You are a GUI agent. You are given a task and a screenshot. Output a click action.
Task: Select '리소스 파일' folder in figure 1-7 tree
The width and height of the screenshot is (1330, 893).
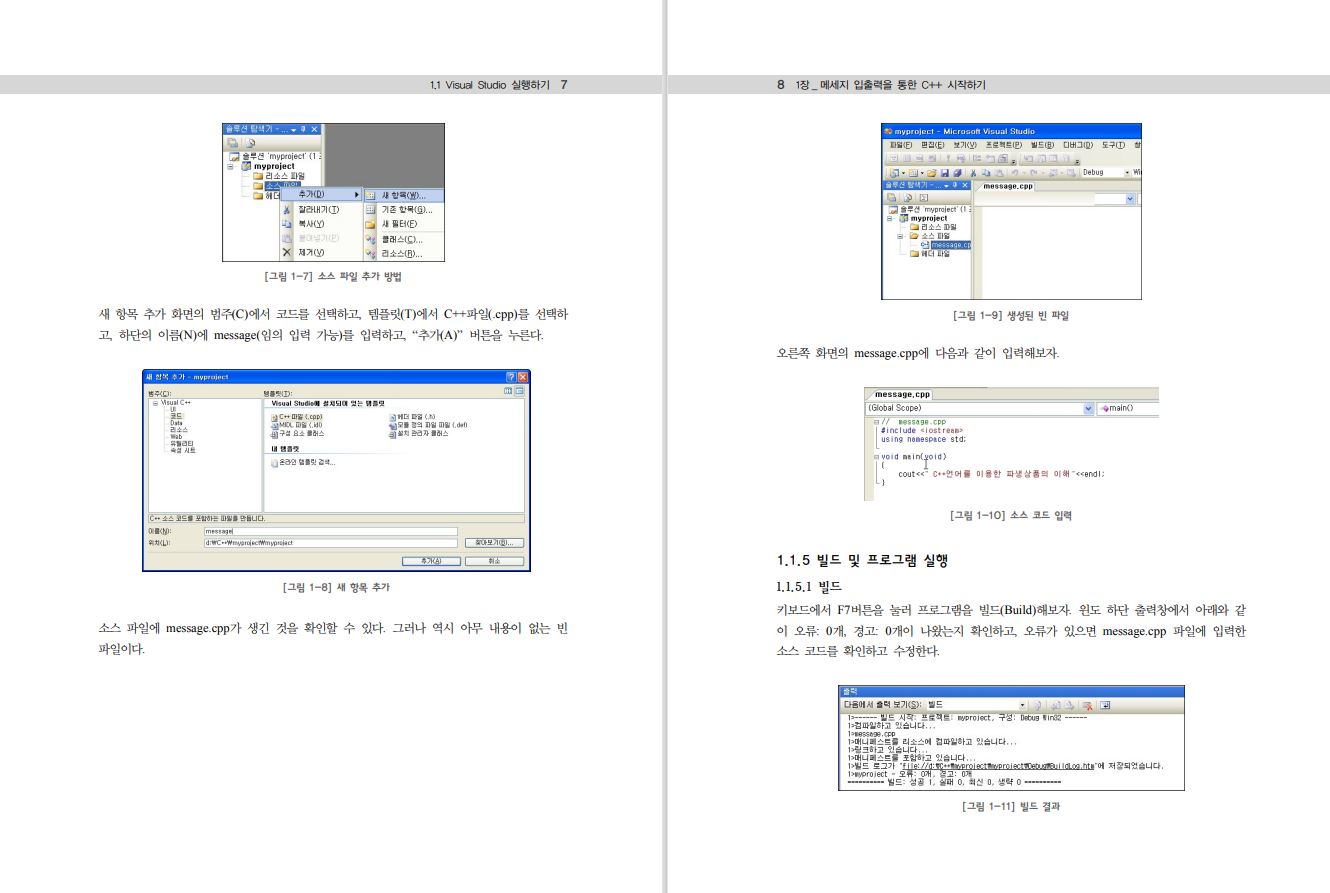(285, 176)
